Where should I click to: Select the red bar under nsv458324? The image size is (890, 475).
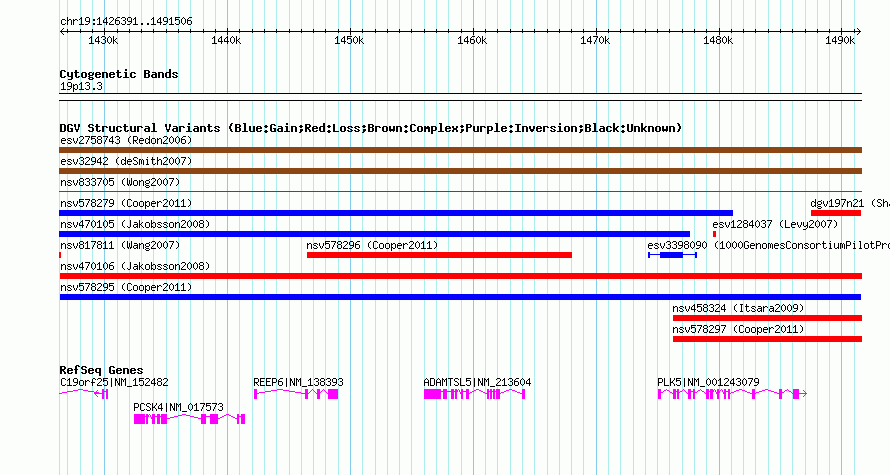click(767, 318)
